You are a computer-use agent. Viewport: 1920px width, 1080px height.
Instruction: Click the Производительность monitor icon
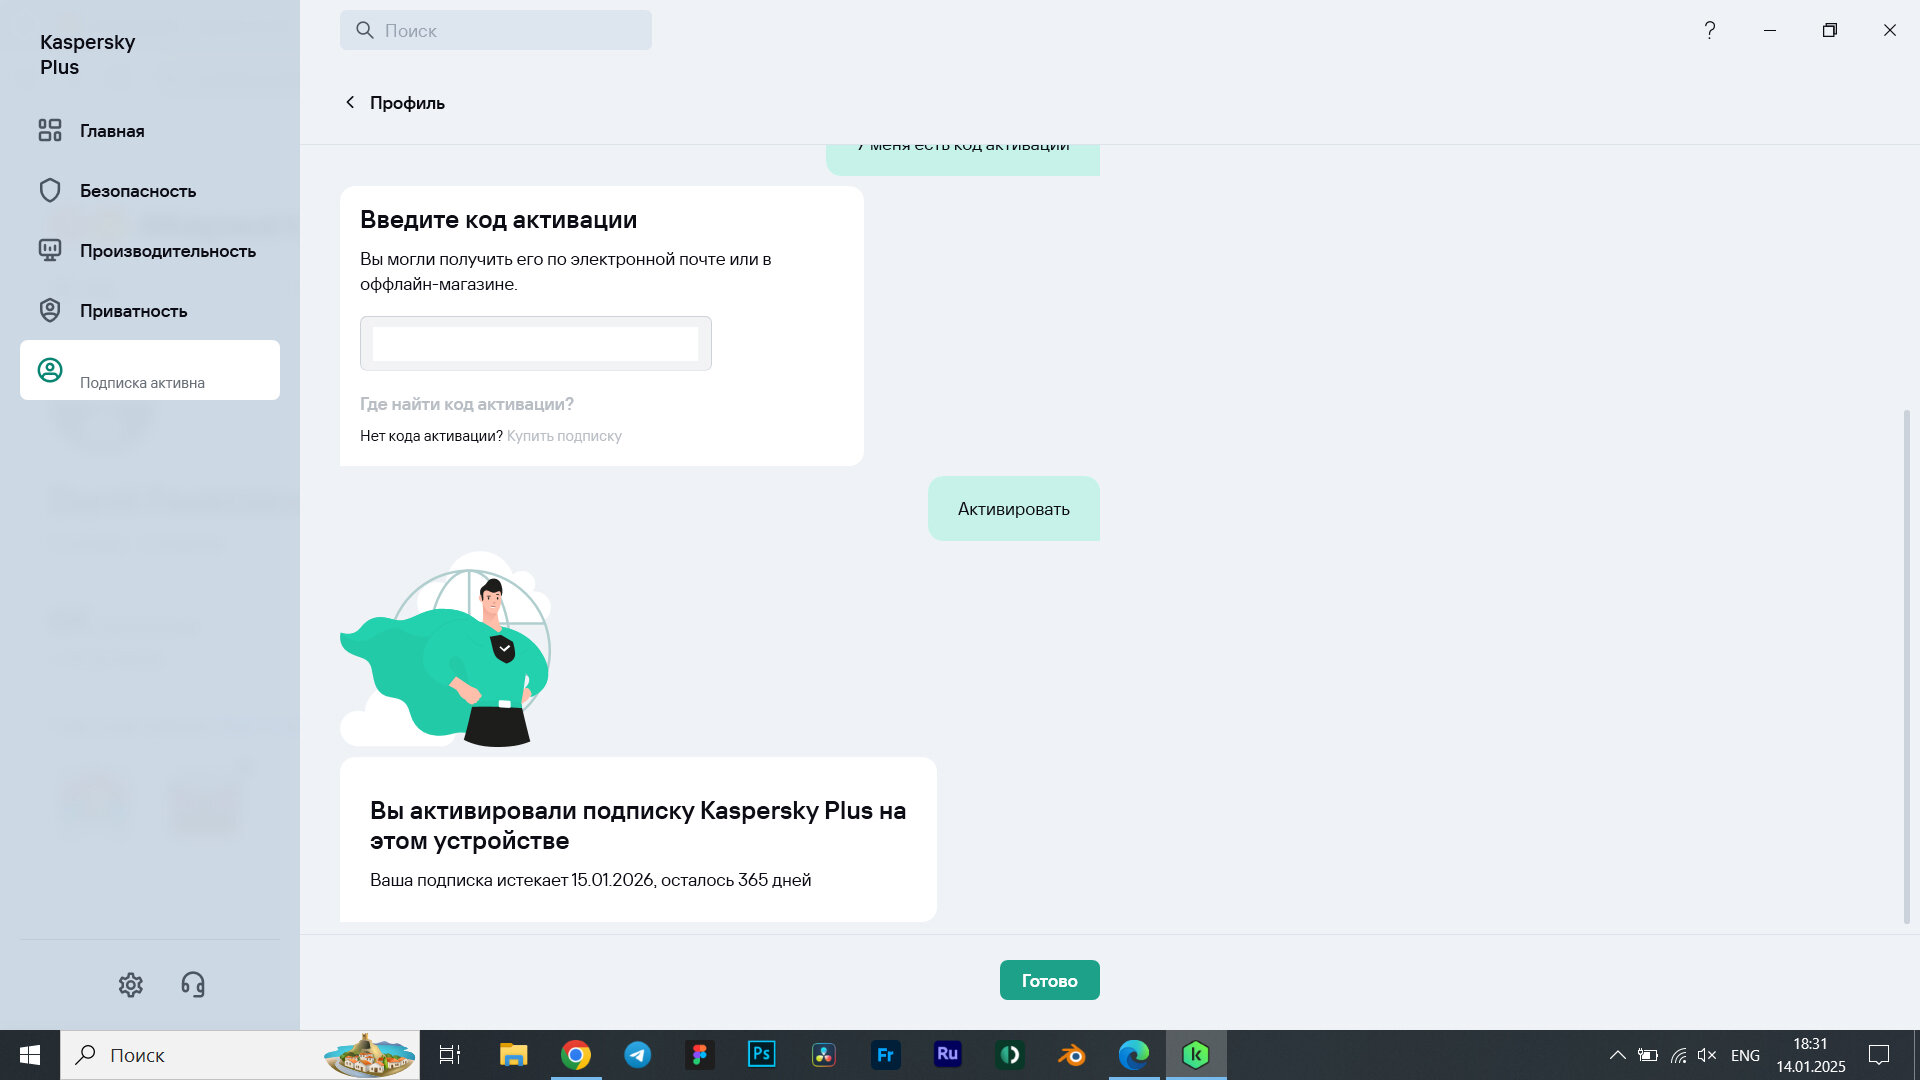[x=50, y=250]
